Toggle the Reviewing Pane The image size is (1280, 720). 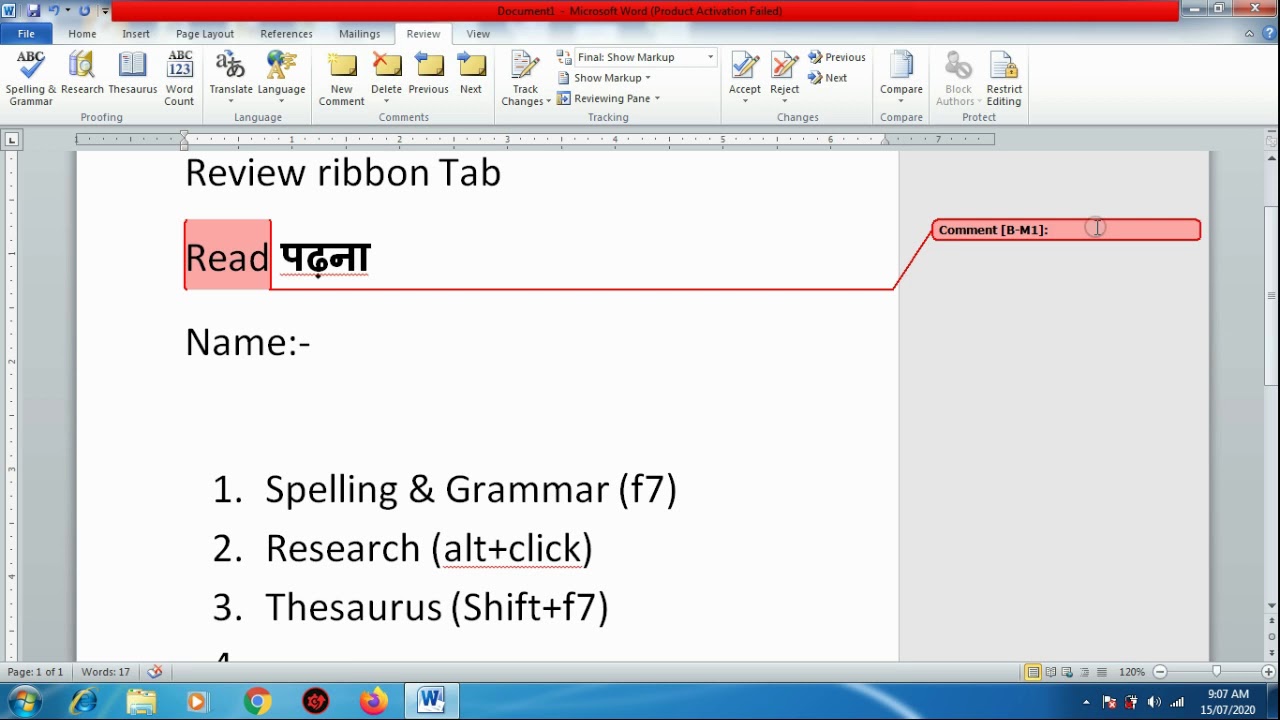[604, 98]
